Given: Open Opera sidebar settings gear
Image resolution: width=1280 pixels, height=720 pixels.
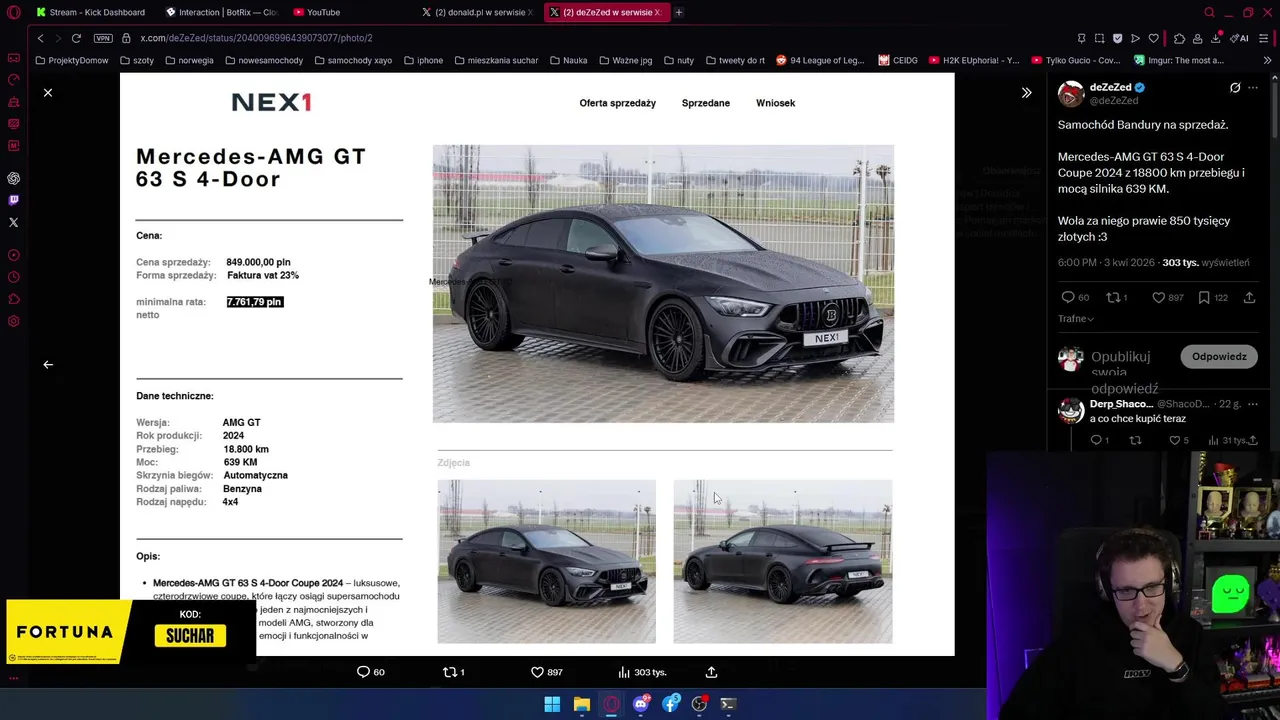Looking at the screenshot, I should tap(14, 321).
